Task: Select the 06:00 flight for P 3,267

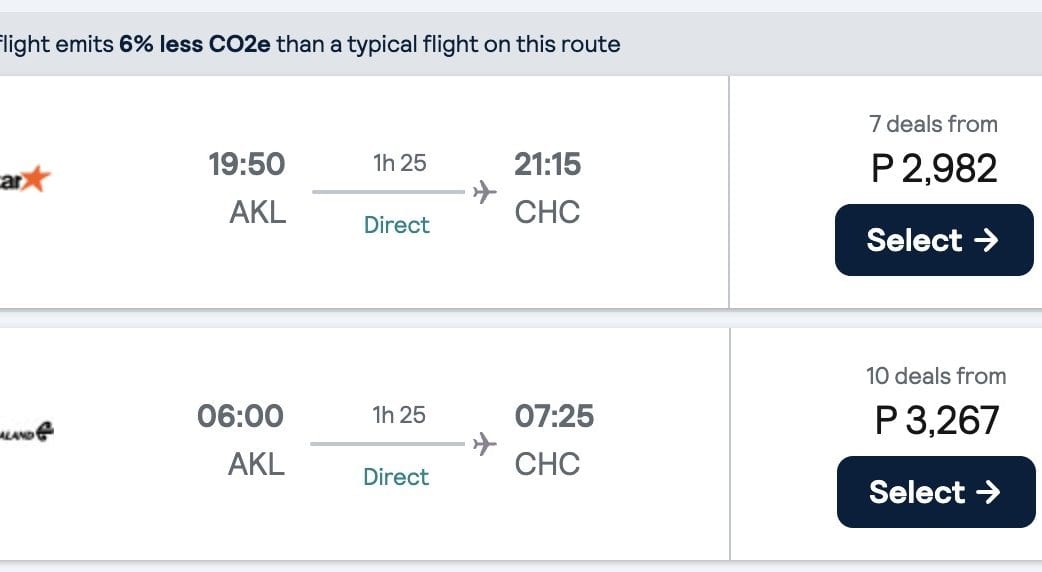Action: tap(935, 492)
